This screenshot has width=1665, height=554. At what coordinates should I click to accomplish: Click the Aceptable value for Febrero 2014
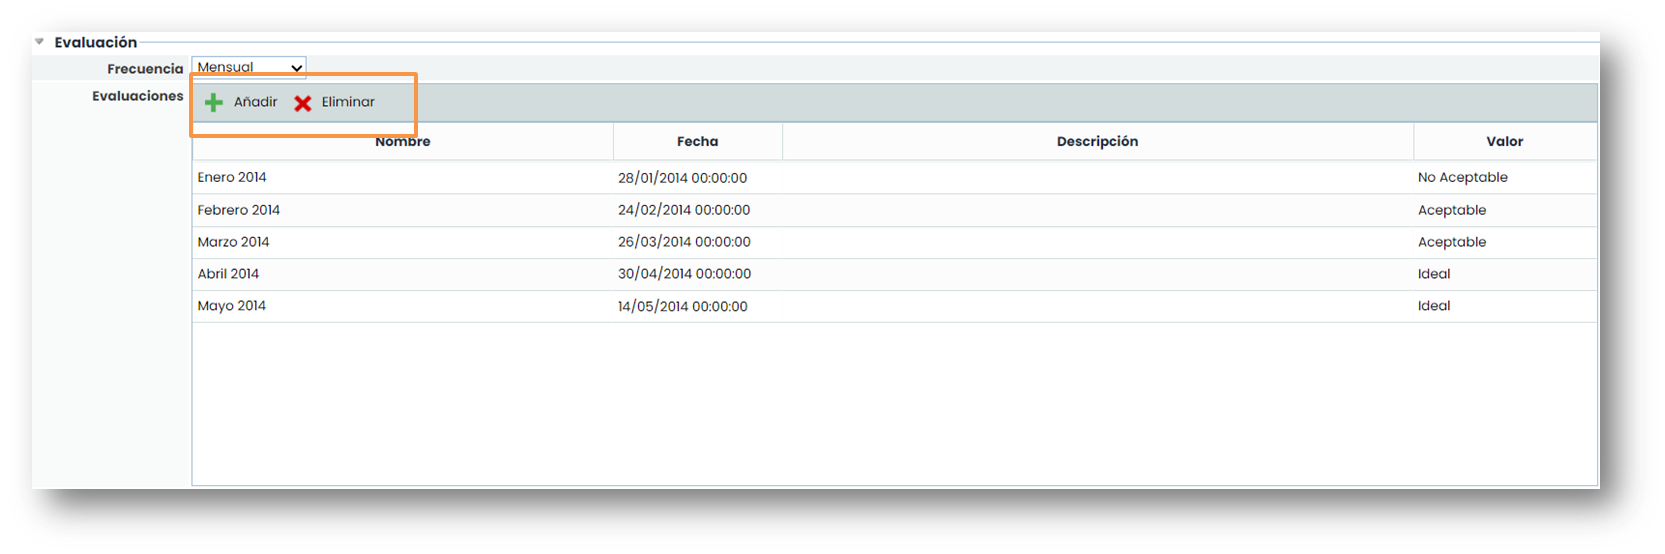(x=1452, y=210)
